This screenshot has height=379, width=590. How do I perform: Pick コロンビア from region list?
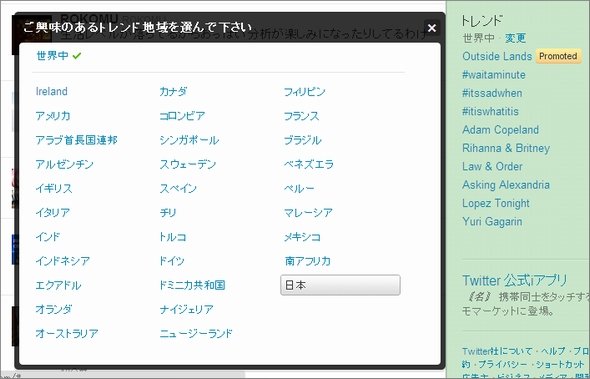coord(182,116)
